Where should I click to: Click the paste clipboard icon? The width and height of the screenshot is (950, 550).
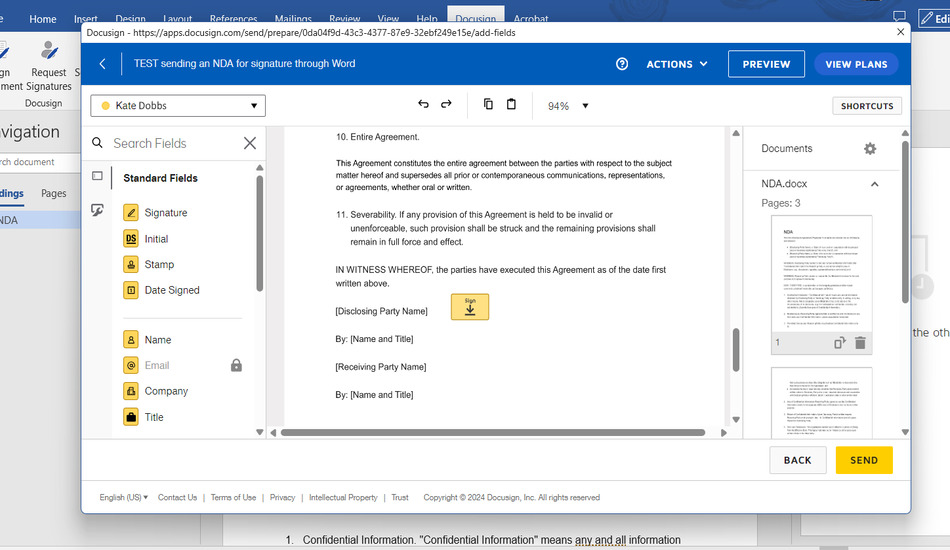coord(511,105)
